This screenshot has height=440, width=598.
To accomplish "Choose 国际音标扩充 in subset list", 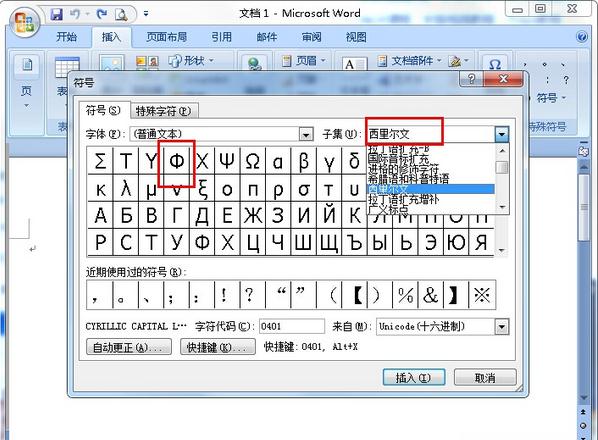I will [x=431, y=159].
